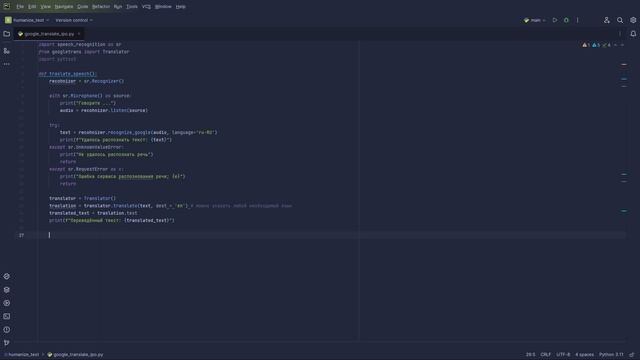Viewport: 640px width, 360px height.
Task: Open the PyCharm main logo menu
Action: tap(7, 6)
